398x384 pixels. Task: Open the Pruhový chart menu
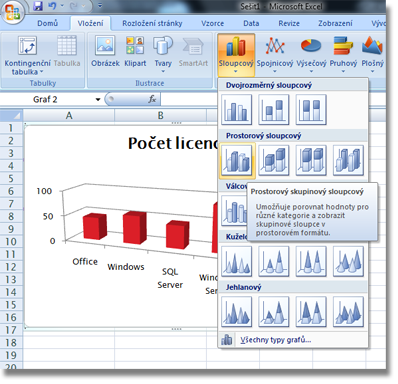(343, 55)
